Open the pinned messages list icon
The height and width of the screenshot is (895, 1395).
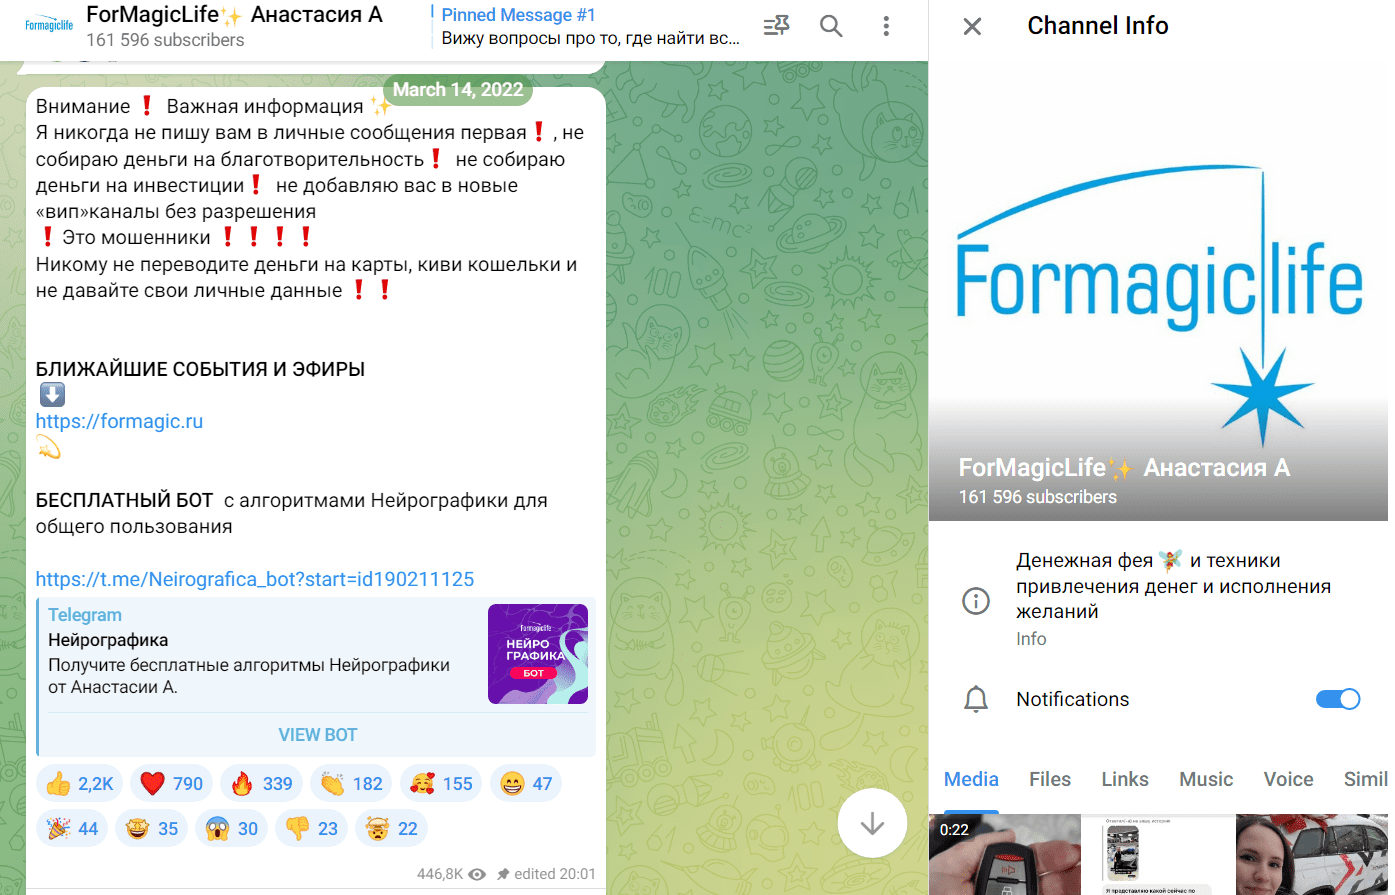pyautogui.click(x=776, y=26)
